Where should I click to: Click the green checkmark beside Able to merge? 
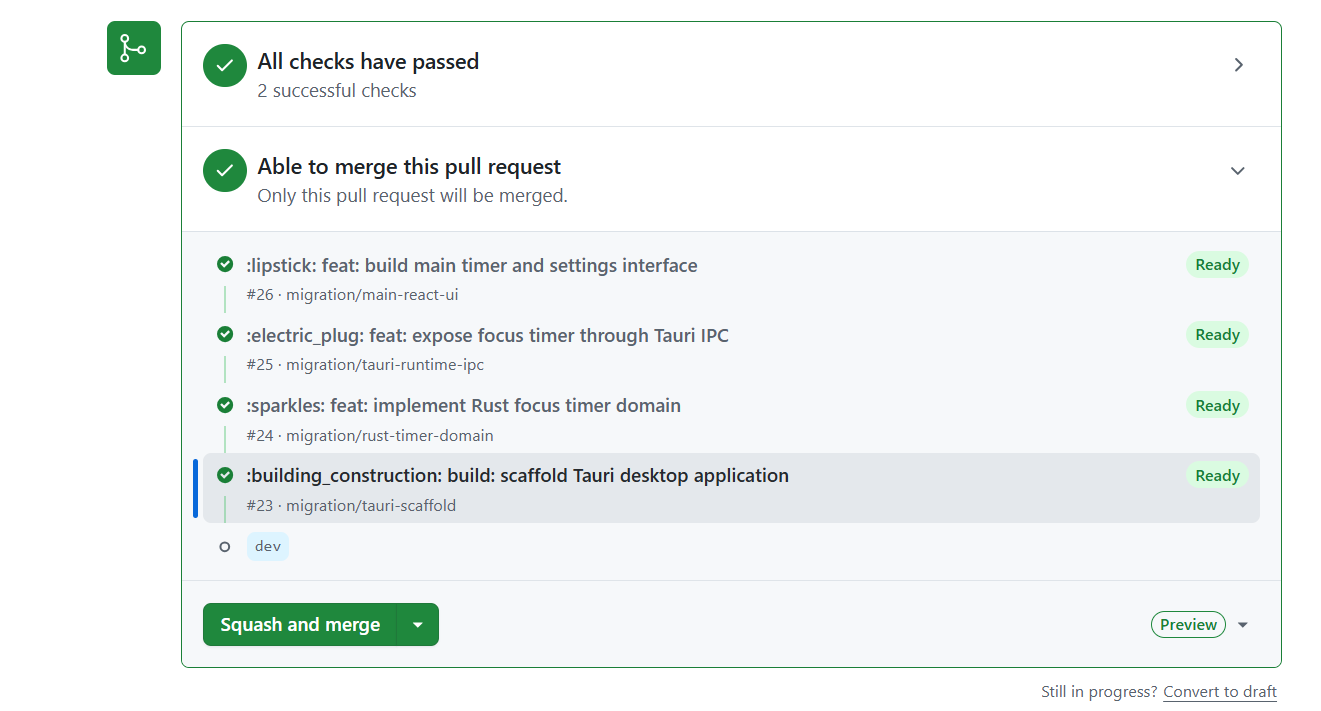pos(225,170)
